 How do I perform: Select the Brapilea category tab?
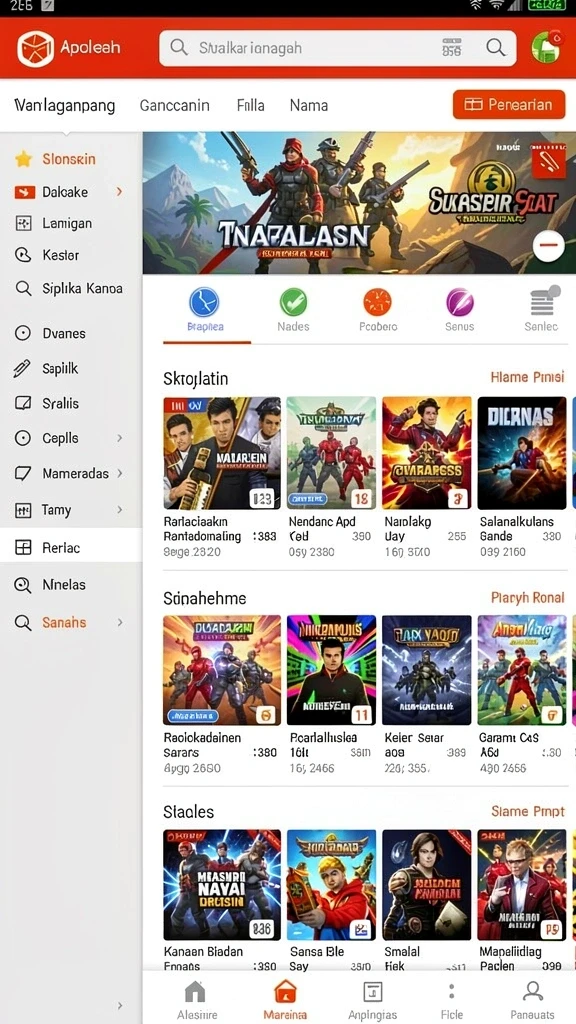[x=205, y=311]
